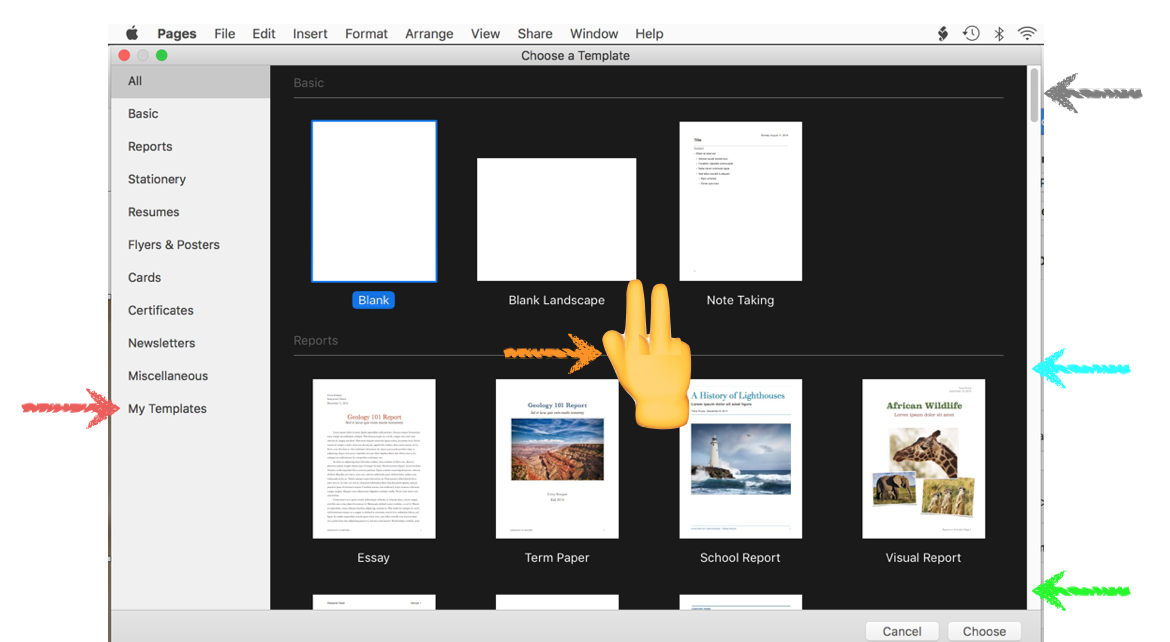
Task: Filter templates by Flyers & Posters
Action: point(173,245)
